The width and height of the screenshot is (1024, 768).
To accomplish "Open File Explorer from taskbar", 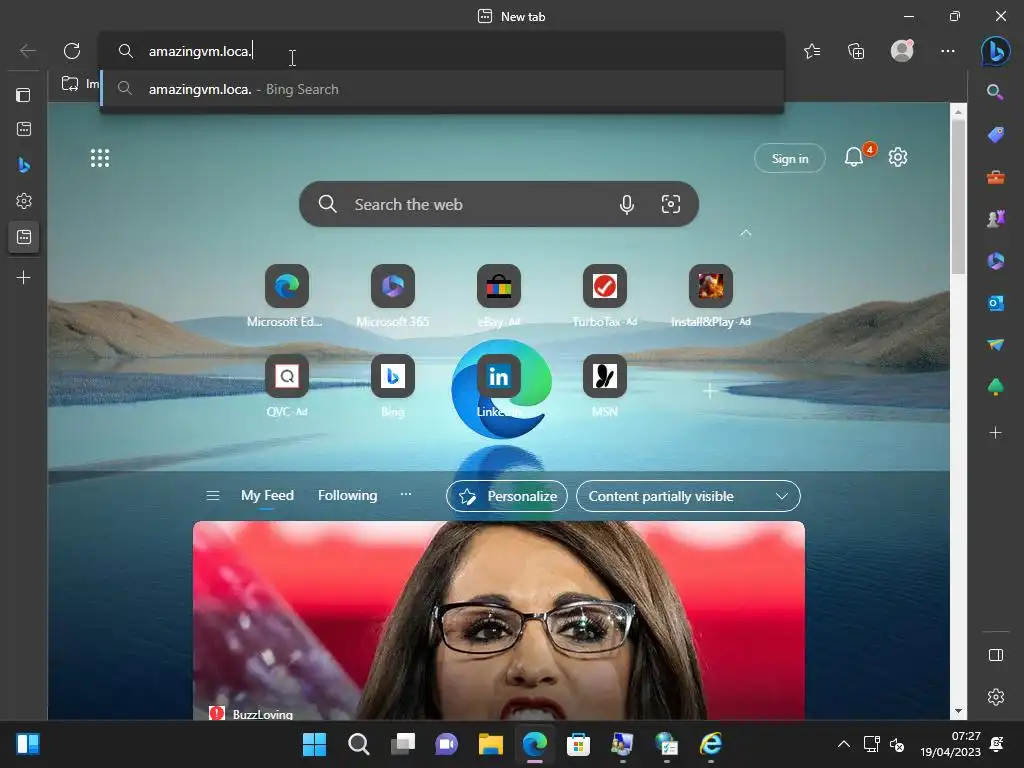I will pyautogui.click(x=490, y=744).
